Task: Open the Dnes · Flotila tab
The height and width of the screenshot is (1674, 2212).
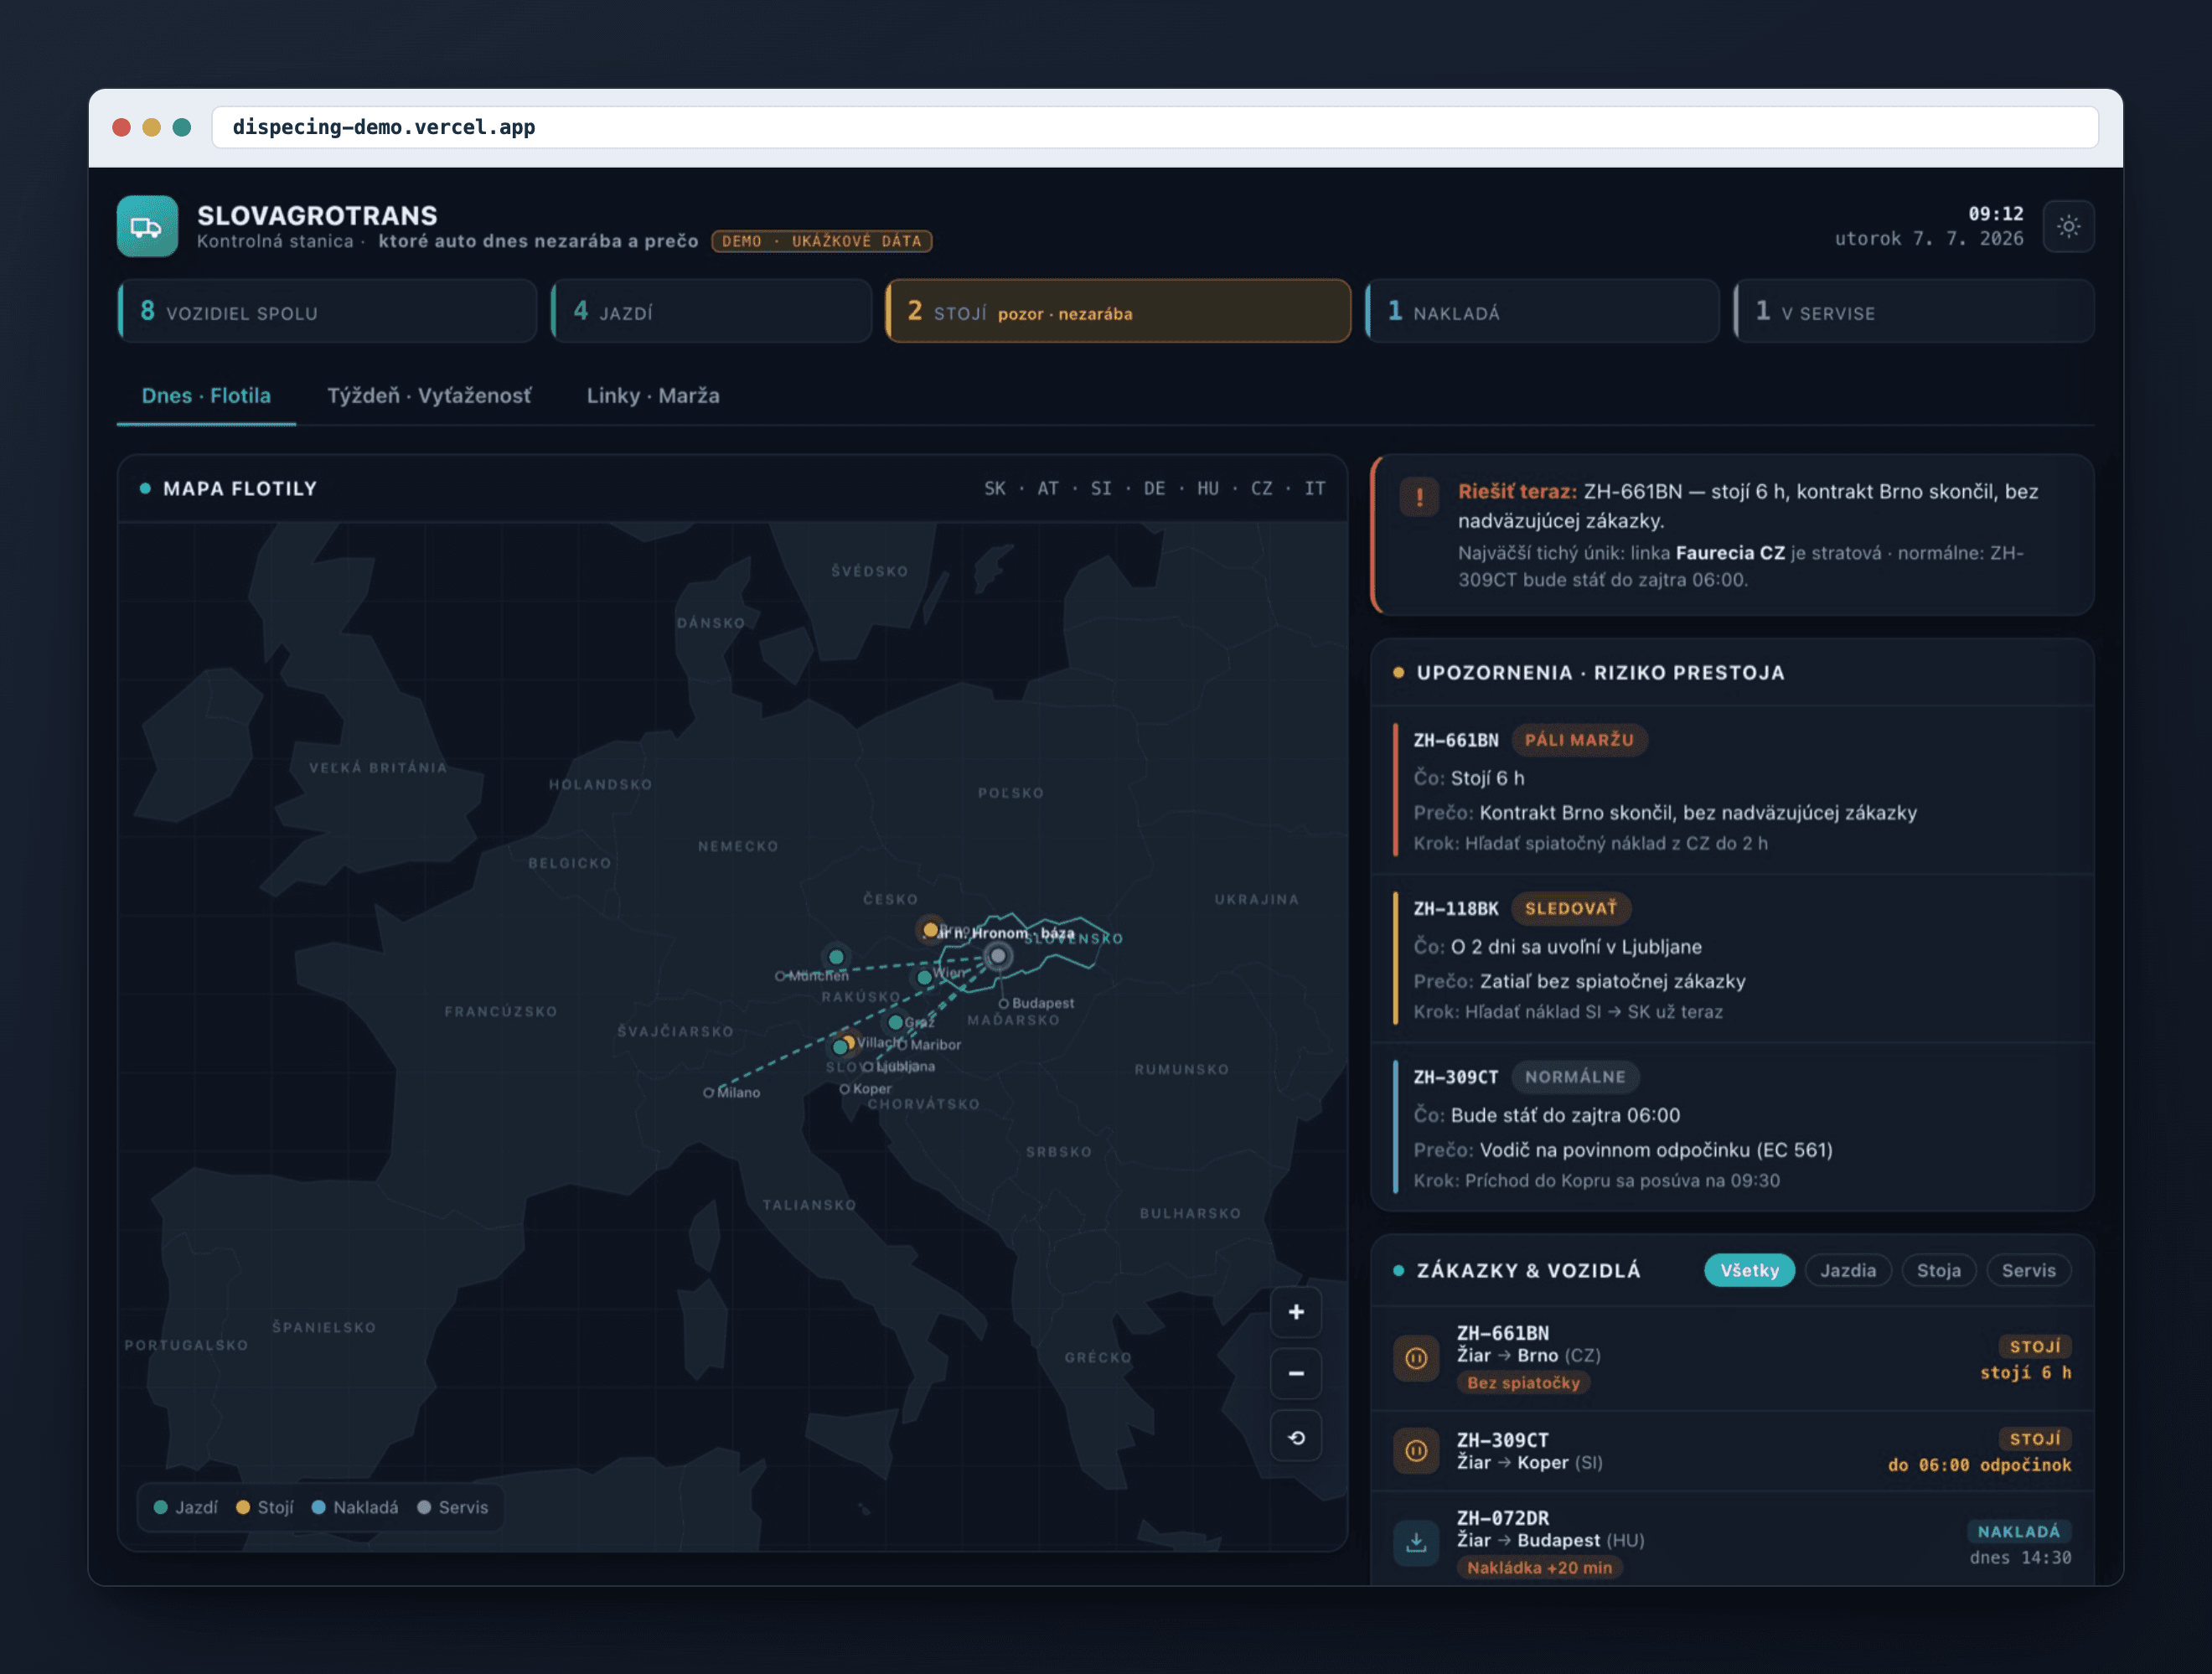Action: point(206,396)
